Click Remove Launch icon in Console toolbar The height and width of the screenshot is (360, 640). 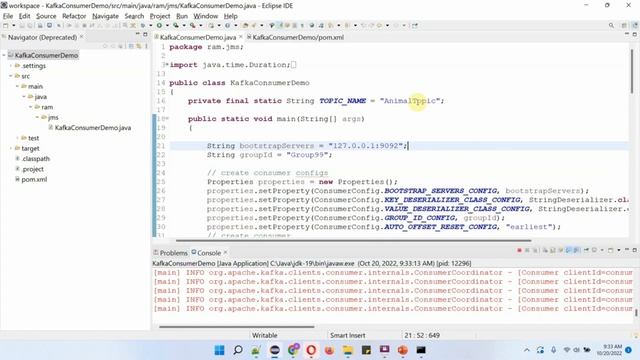coord(527,250)
